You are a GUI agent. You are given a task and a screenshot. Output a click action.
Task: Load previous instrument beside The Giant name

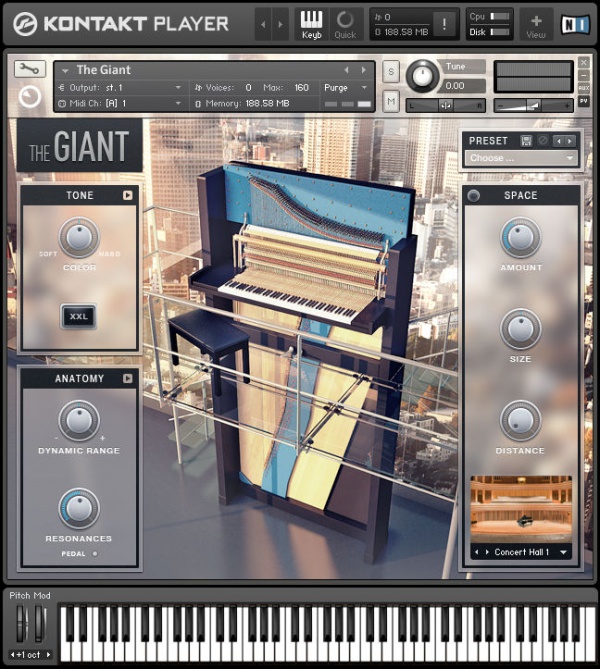pyautogui.click(x=347, y=70)
